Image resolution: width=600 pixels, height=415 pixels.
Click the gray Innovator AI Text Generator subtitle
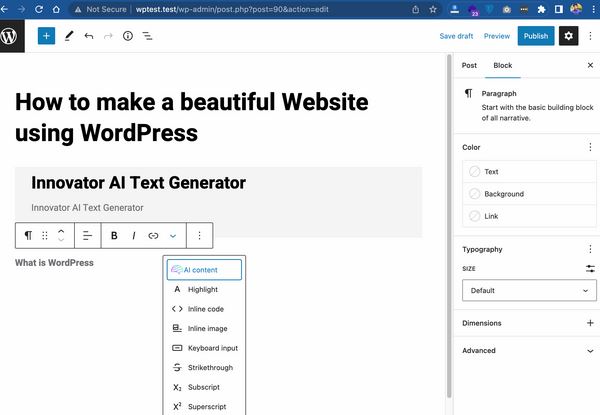87,208
